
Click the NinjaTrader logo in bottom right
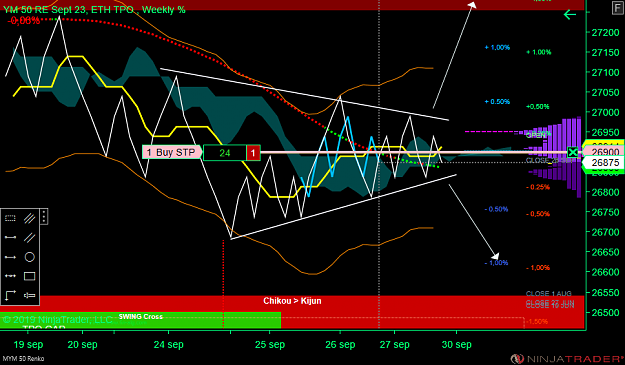pyautogui.click(x=567, y=359)
